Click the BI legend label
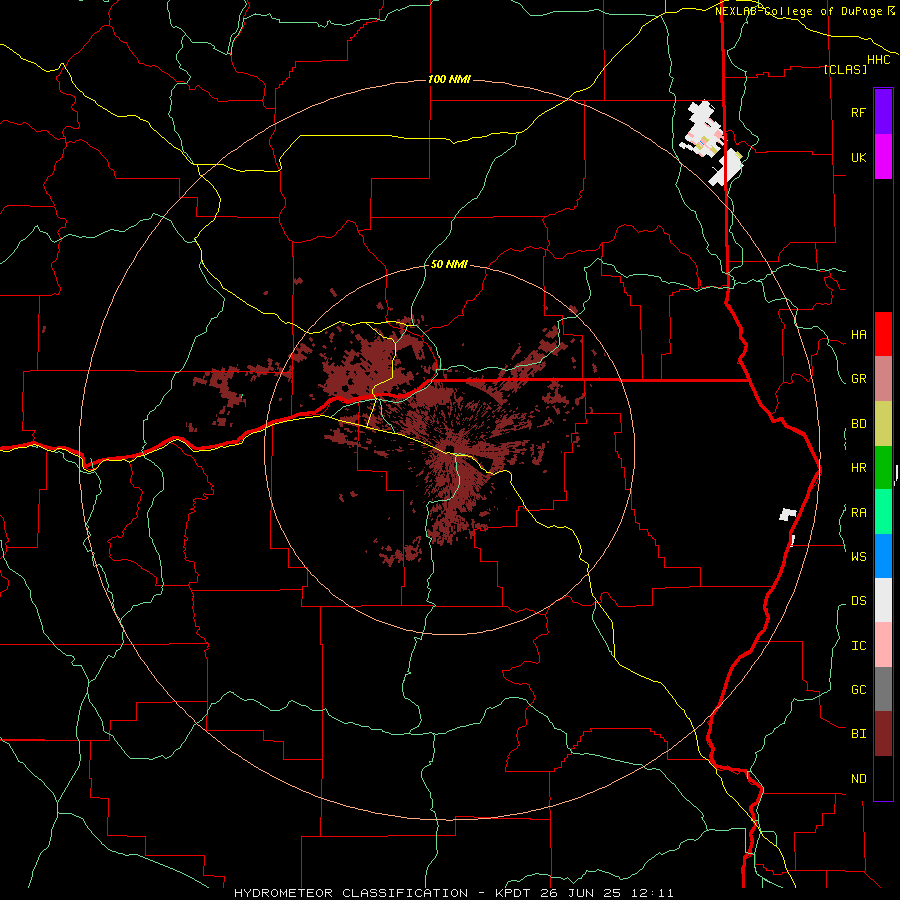This screenshot has width=900, height=900. (x=858, y=734)
